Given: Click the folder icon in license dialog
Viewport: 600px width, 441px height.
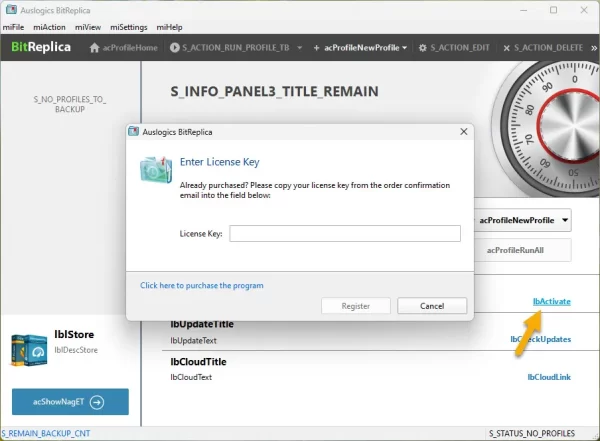Looking at the screenshot, I should point(156,170).
